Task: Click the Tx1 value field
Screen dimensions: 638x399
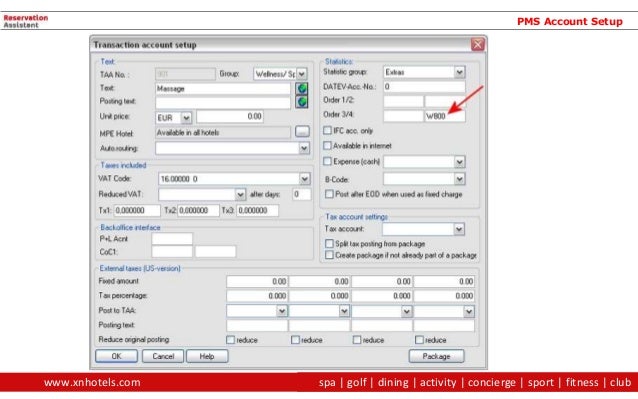Action: point(137,211)
